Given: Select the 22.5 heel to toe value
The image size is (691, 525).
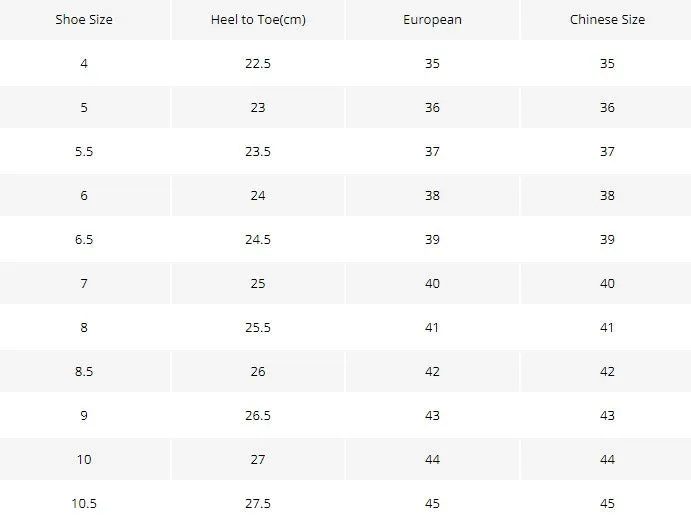Looking at the screenshot, I should click(x=258, y=63).
